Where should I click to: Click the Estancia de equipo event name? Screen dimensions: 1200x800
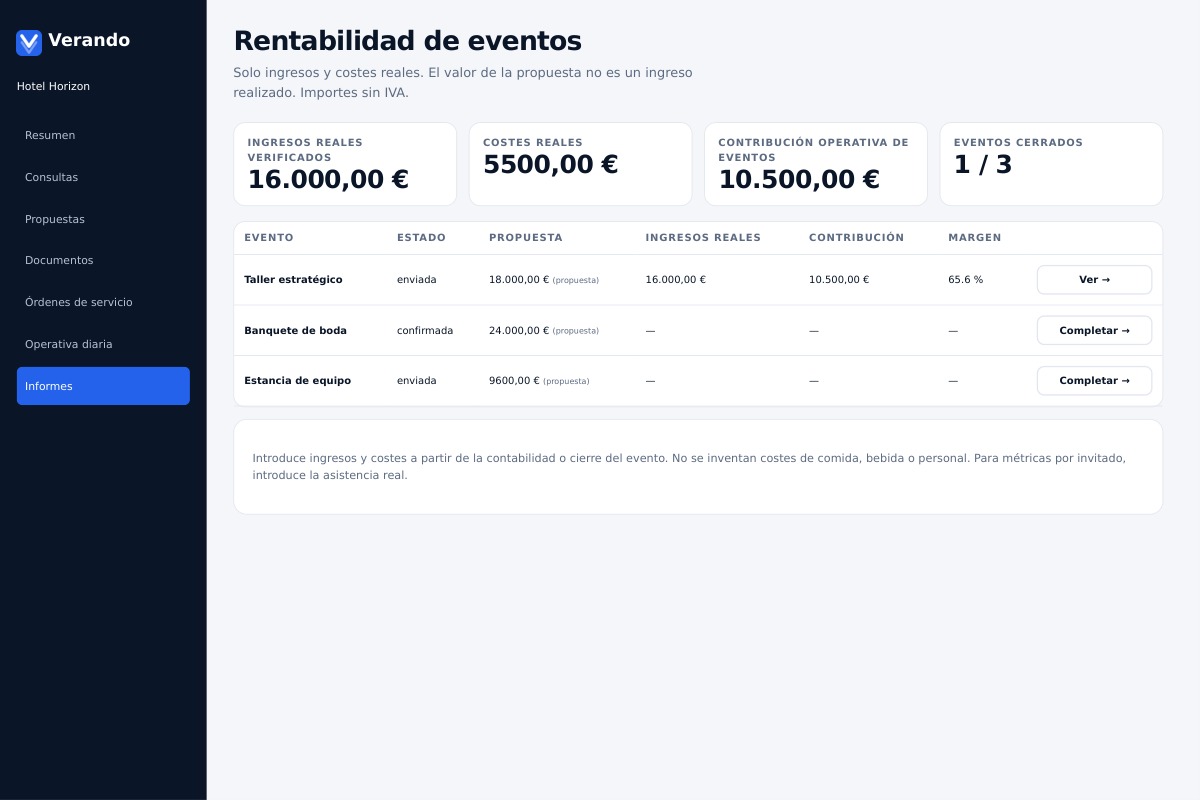coord(297,381)
